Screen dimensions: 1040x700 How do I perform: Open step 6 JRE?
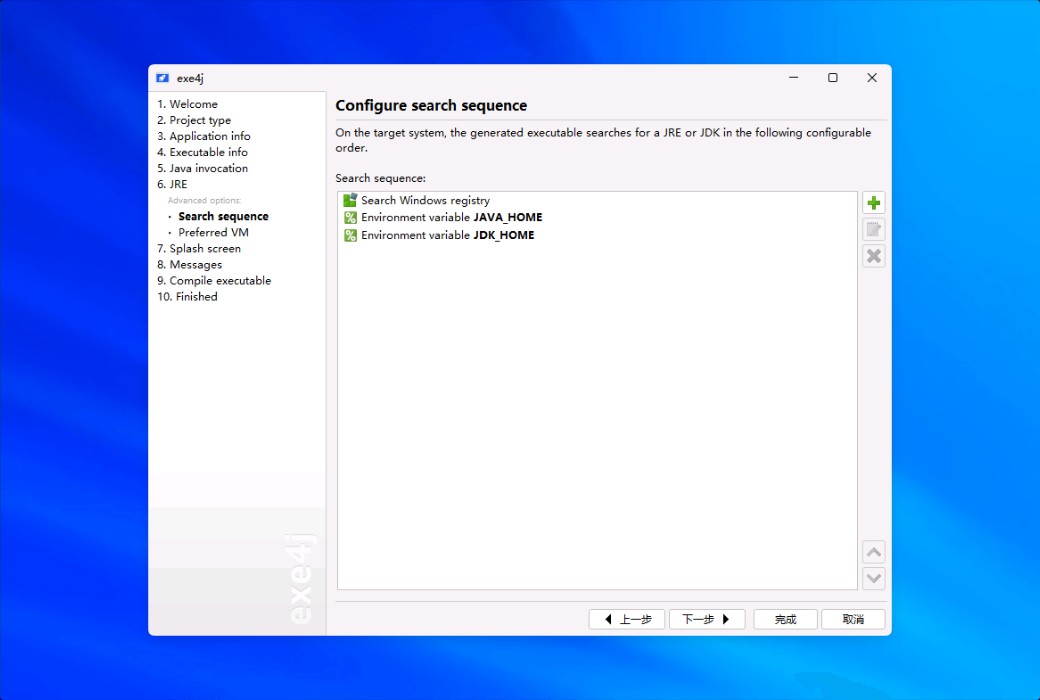click(x=172, y=184)
